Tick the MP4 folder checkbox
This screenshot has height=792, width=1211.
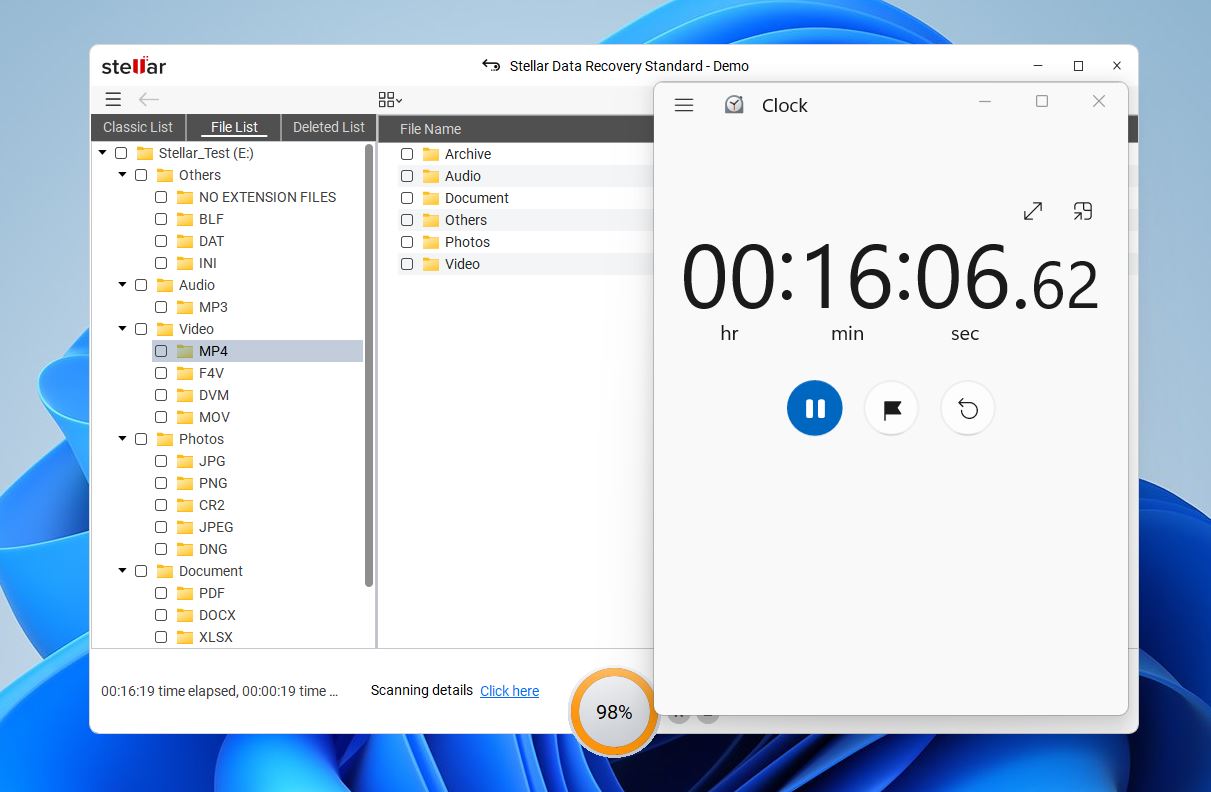pos(161,351)
